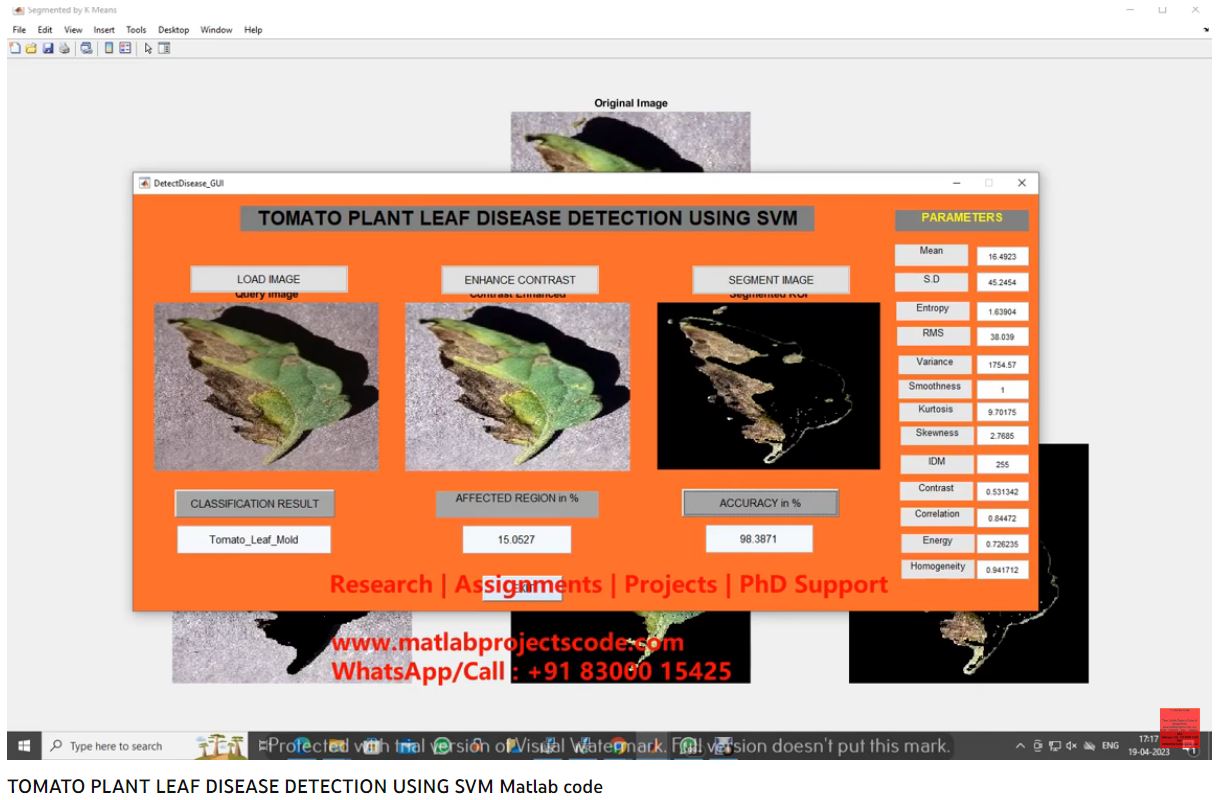Click the Mean parameter label
Screen dimensions: 1221x800
click(x=931, y=253)
